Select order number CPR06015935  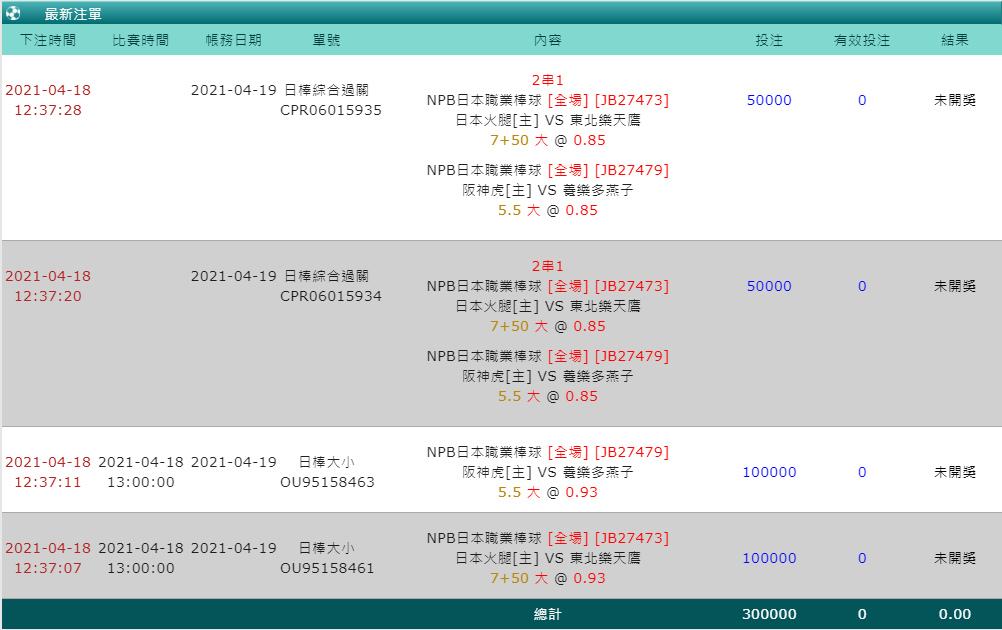click(x=331, y=110)
